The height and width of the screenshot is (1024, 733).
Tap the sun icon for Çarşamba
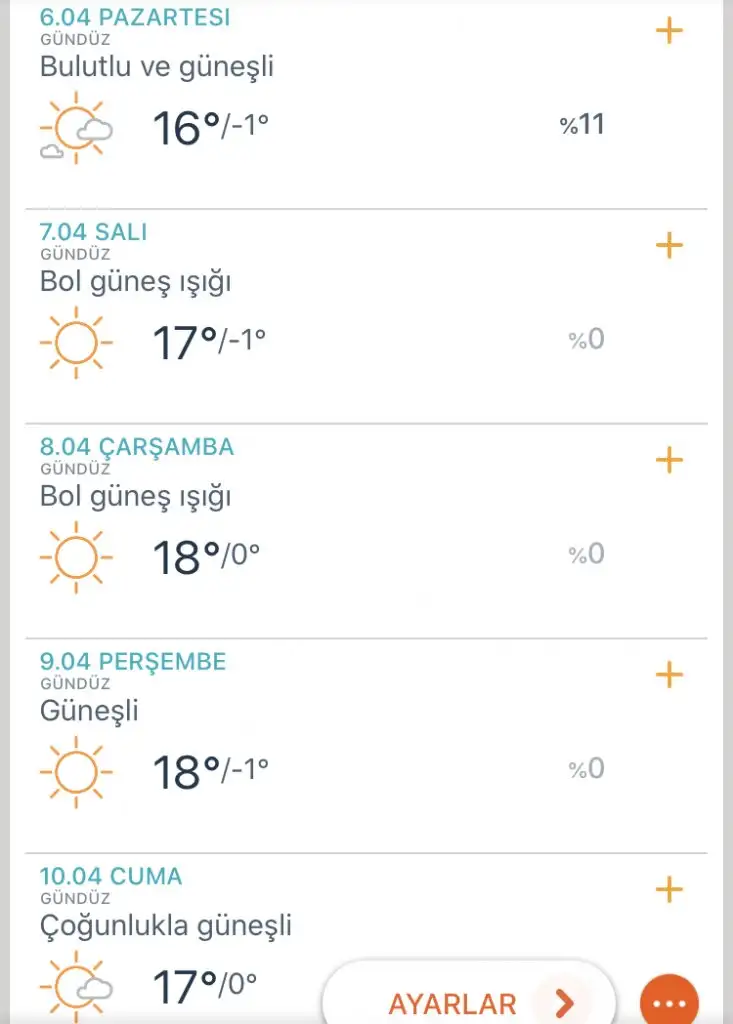click(x=76, y=557)
